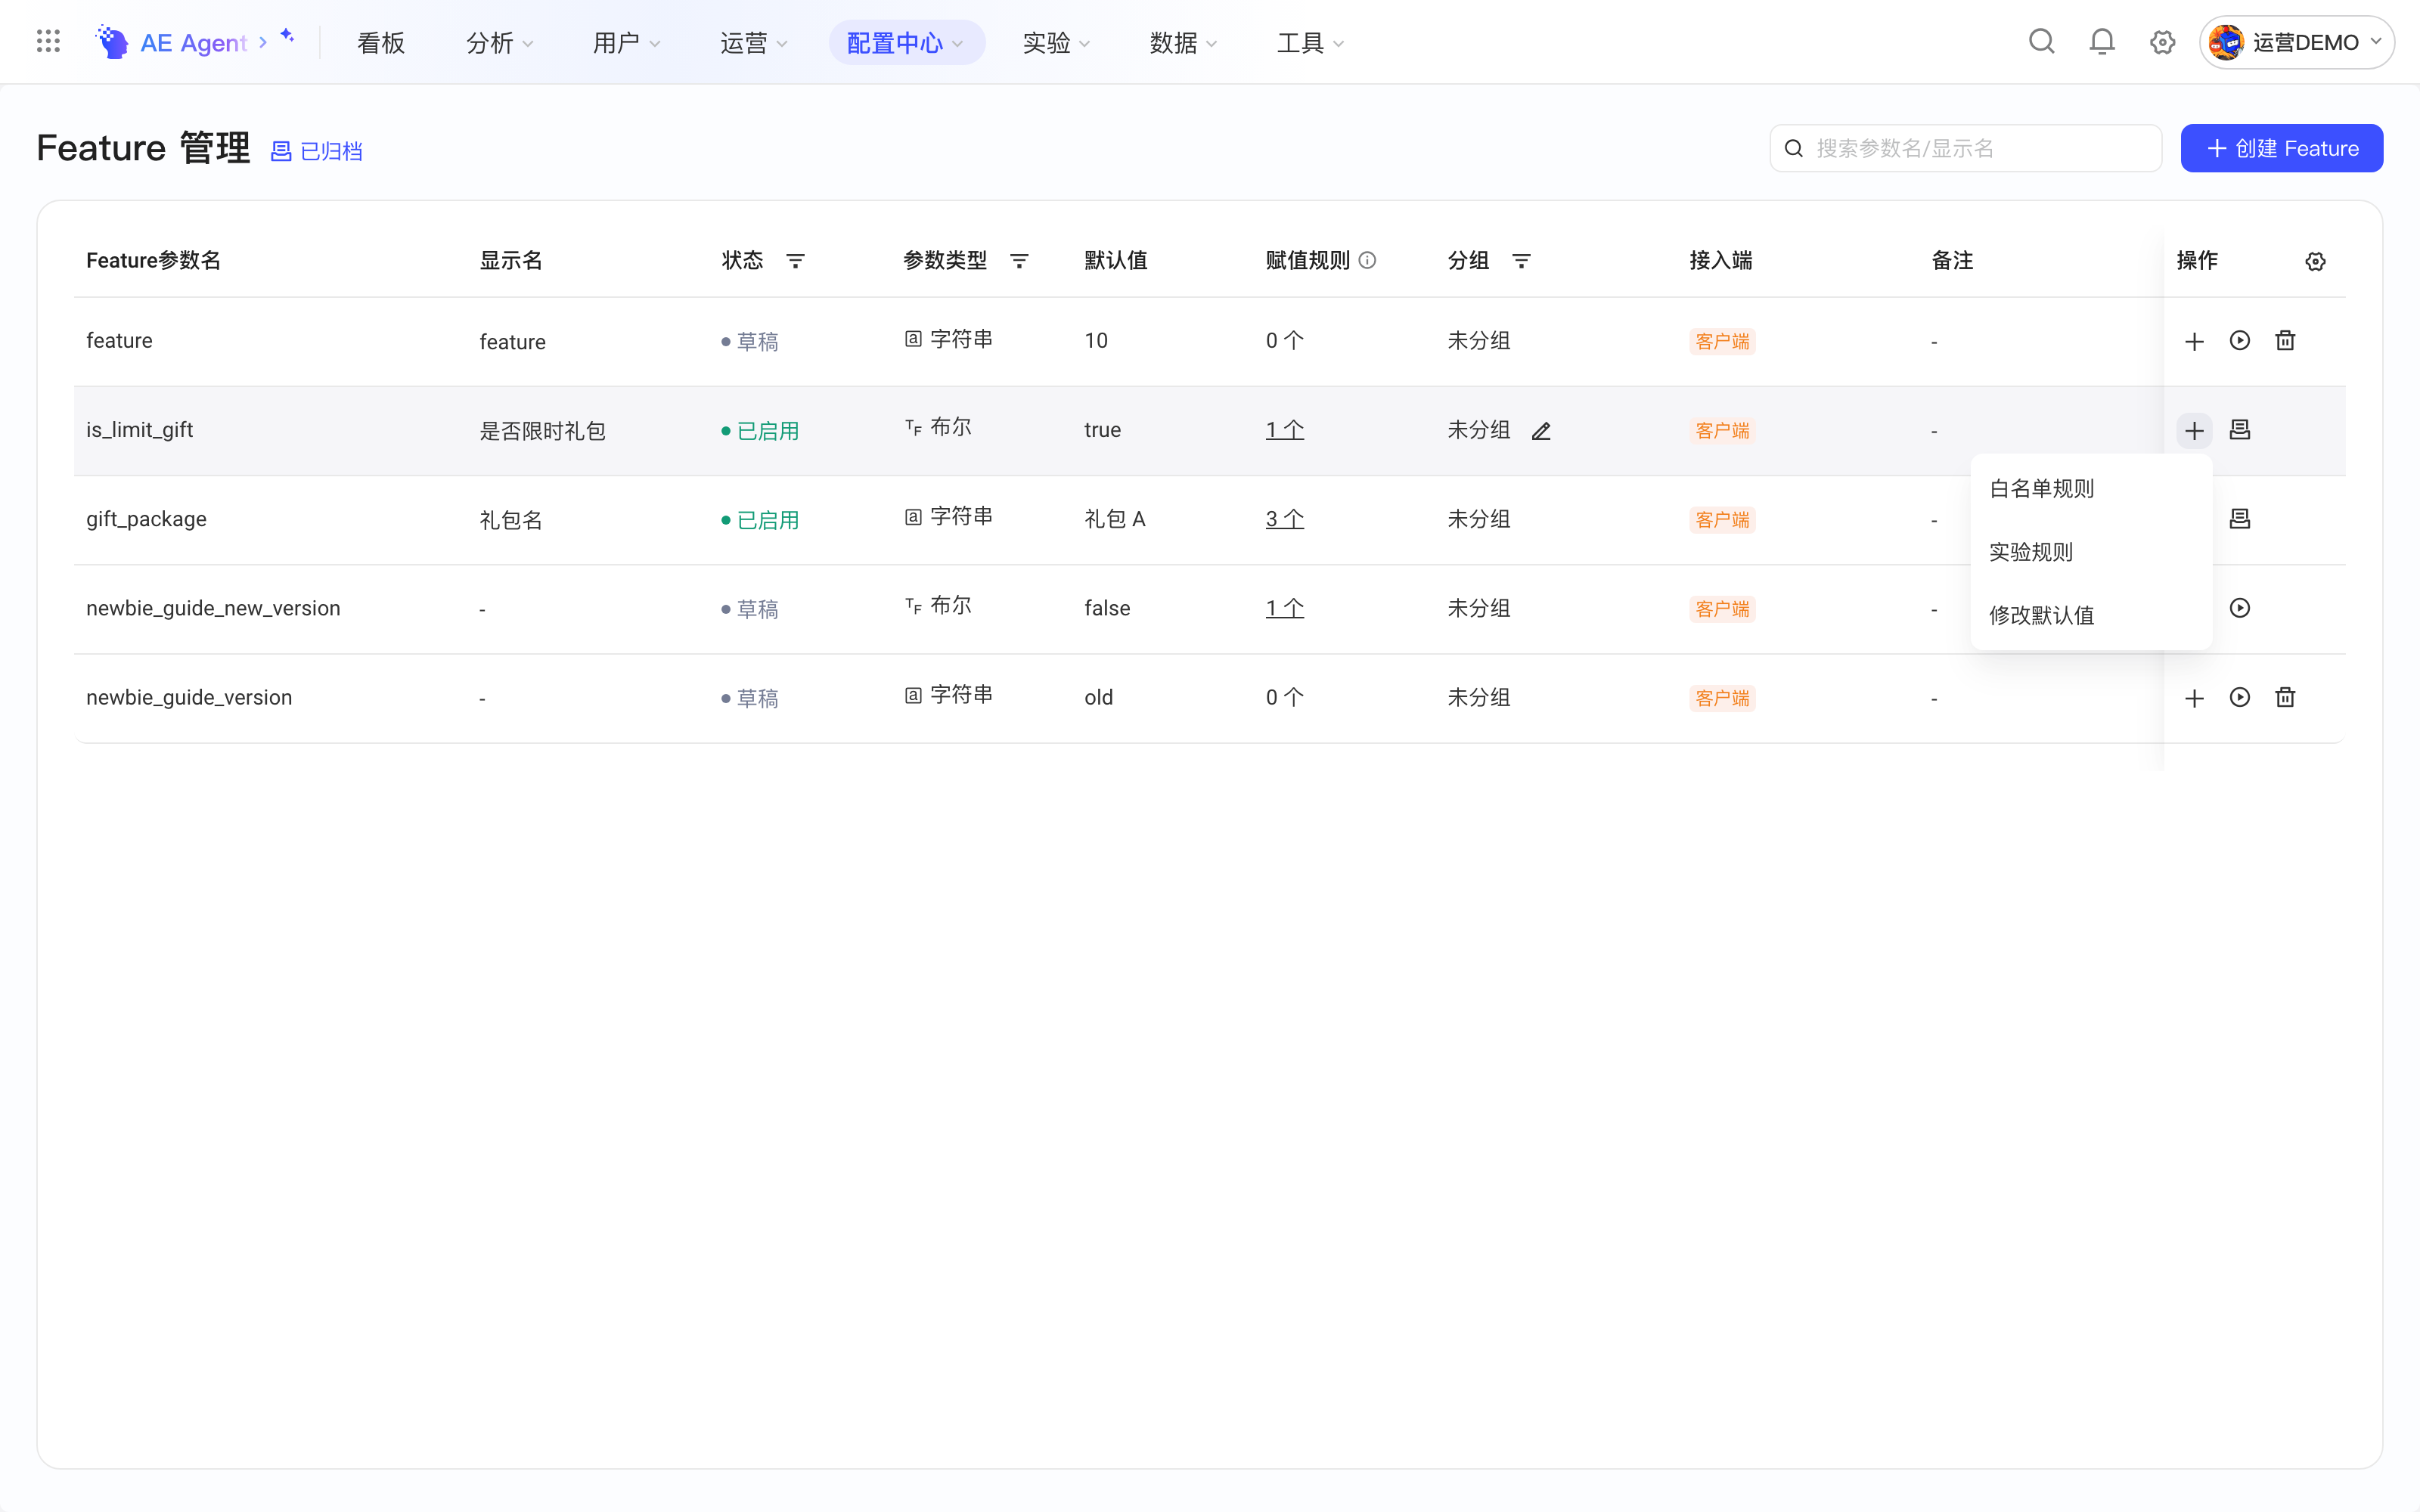Open 运营DEMO account dropdown

click(x=2296, y=42)
